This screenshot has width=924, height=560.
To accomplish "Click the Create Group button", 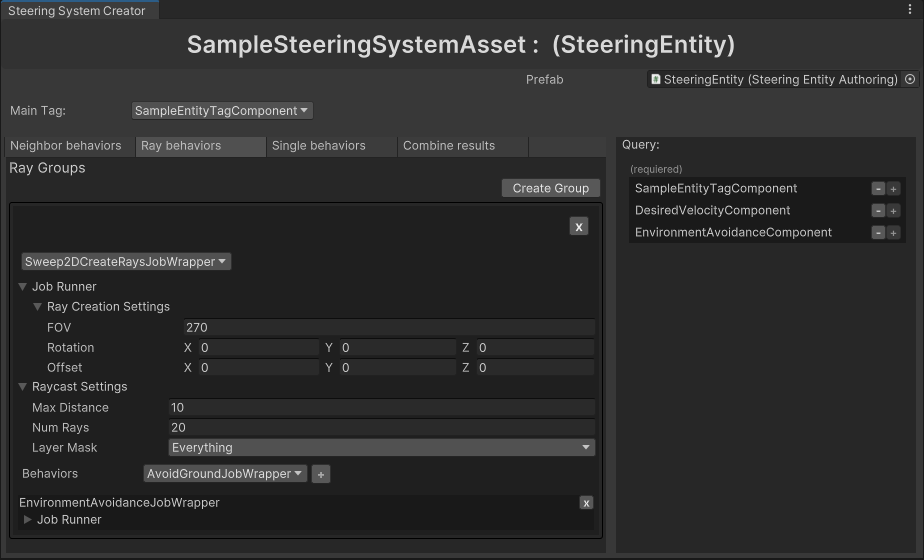I will tap(550, 188).
